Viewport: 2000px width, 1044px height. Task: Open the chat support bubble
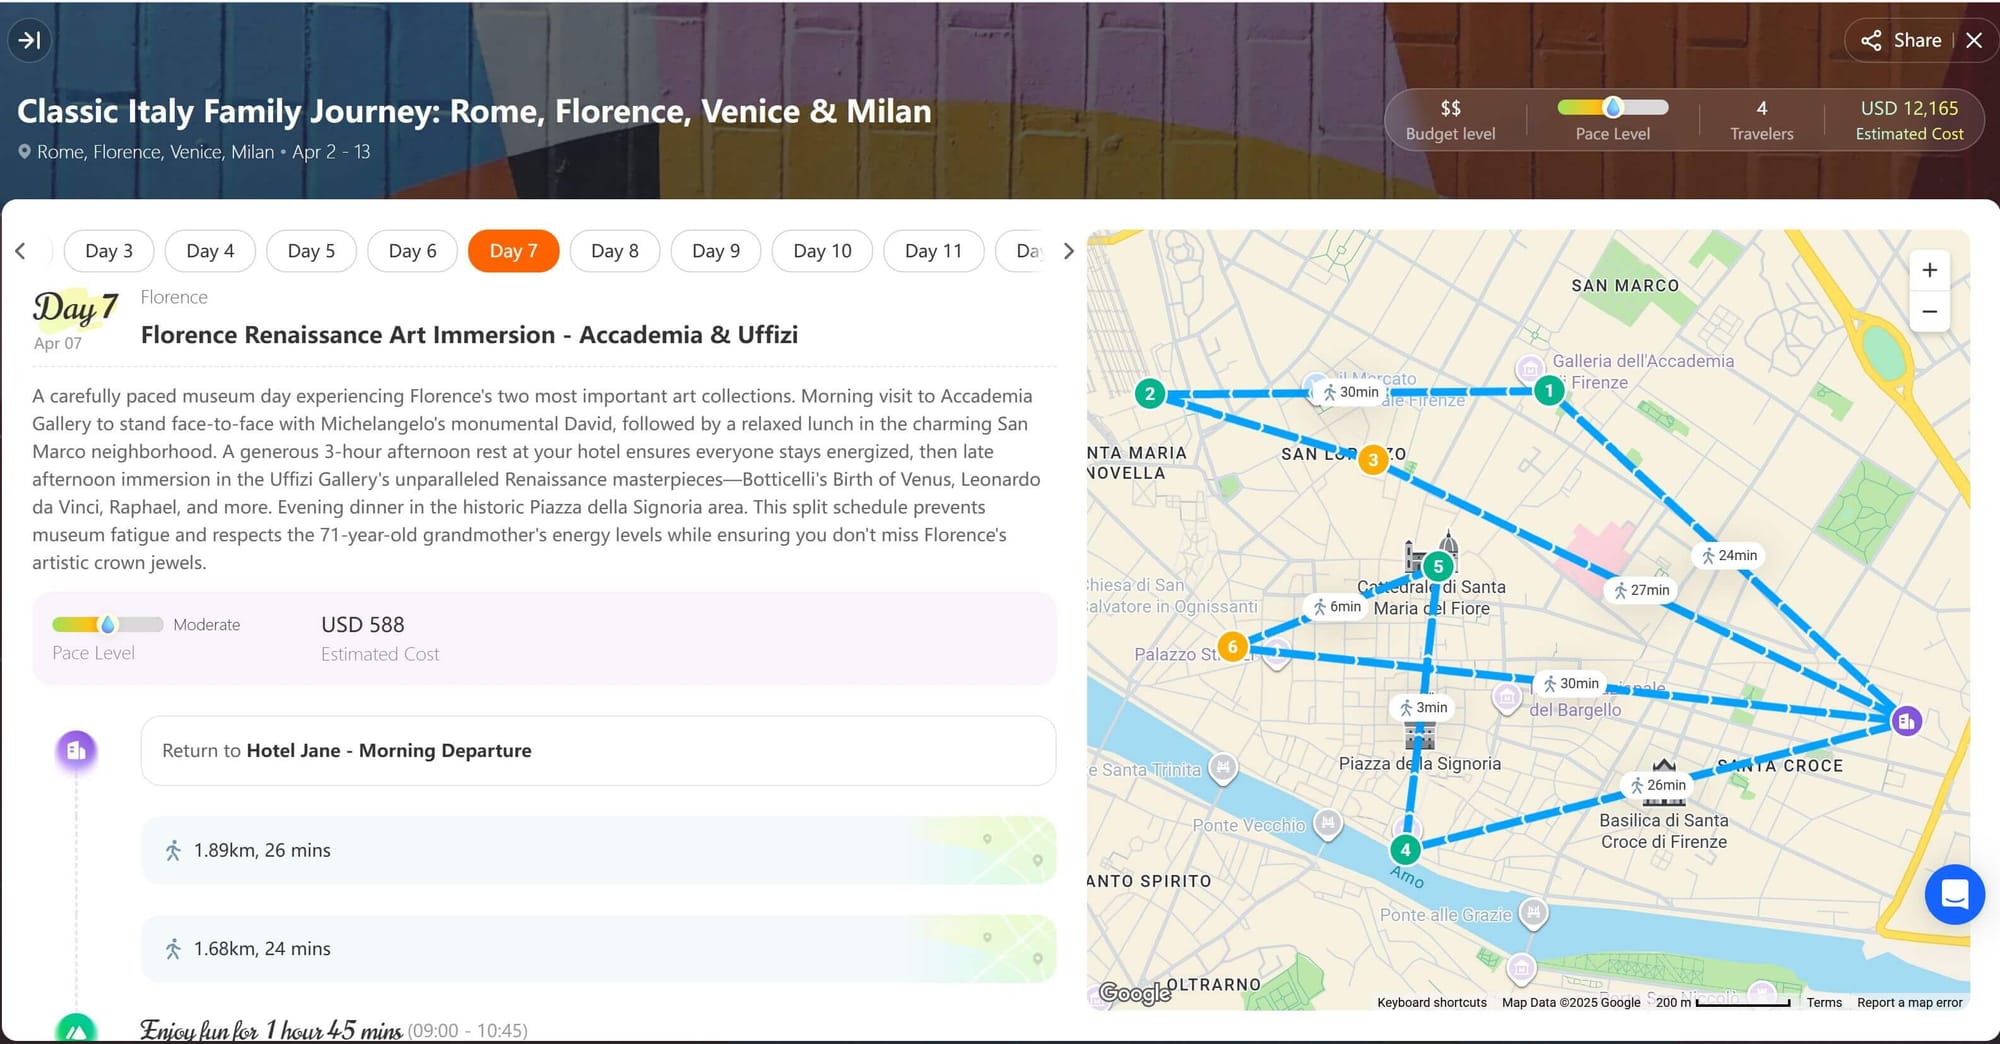(1954, 894)
